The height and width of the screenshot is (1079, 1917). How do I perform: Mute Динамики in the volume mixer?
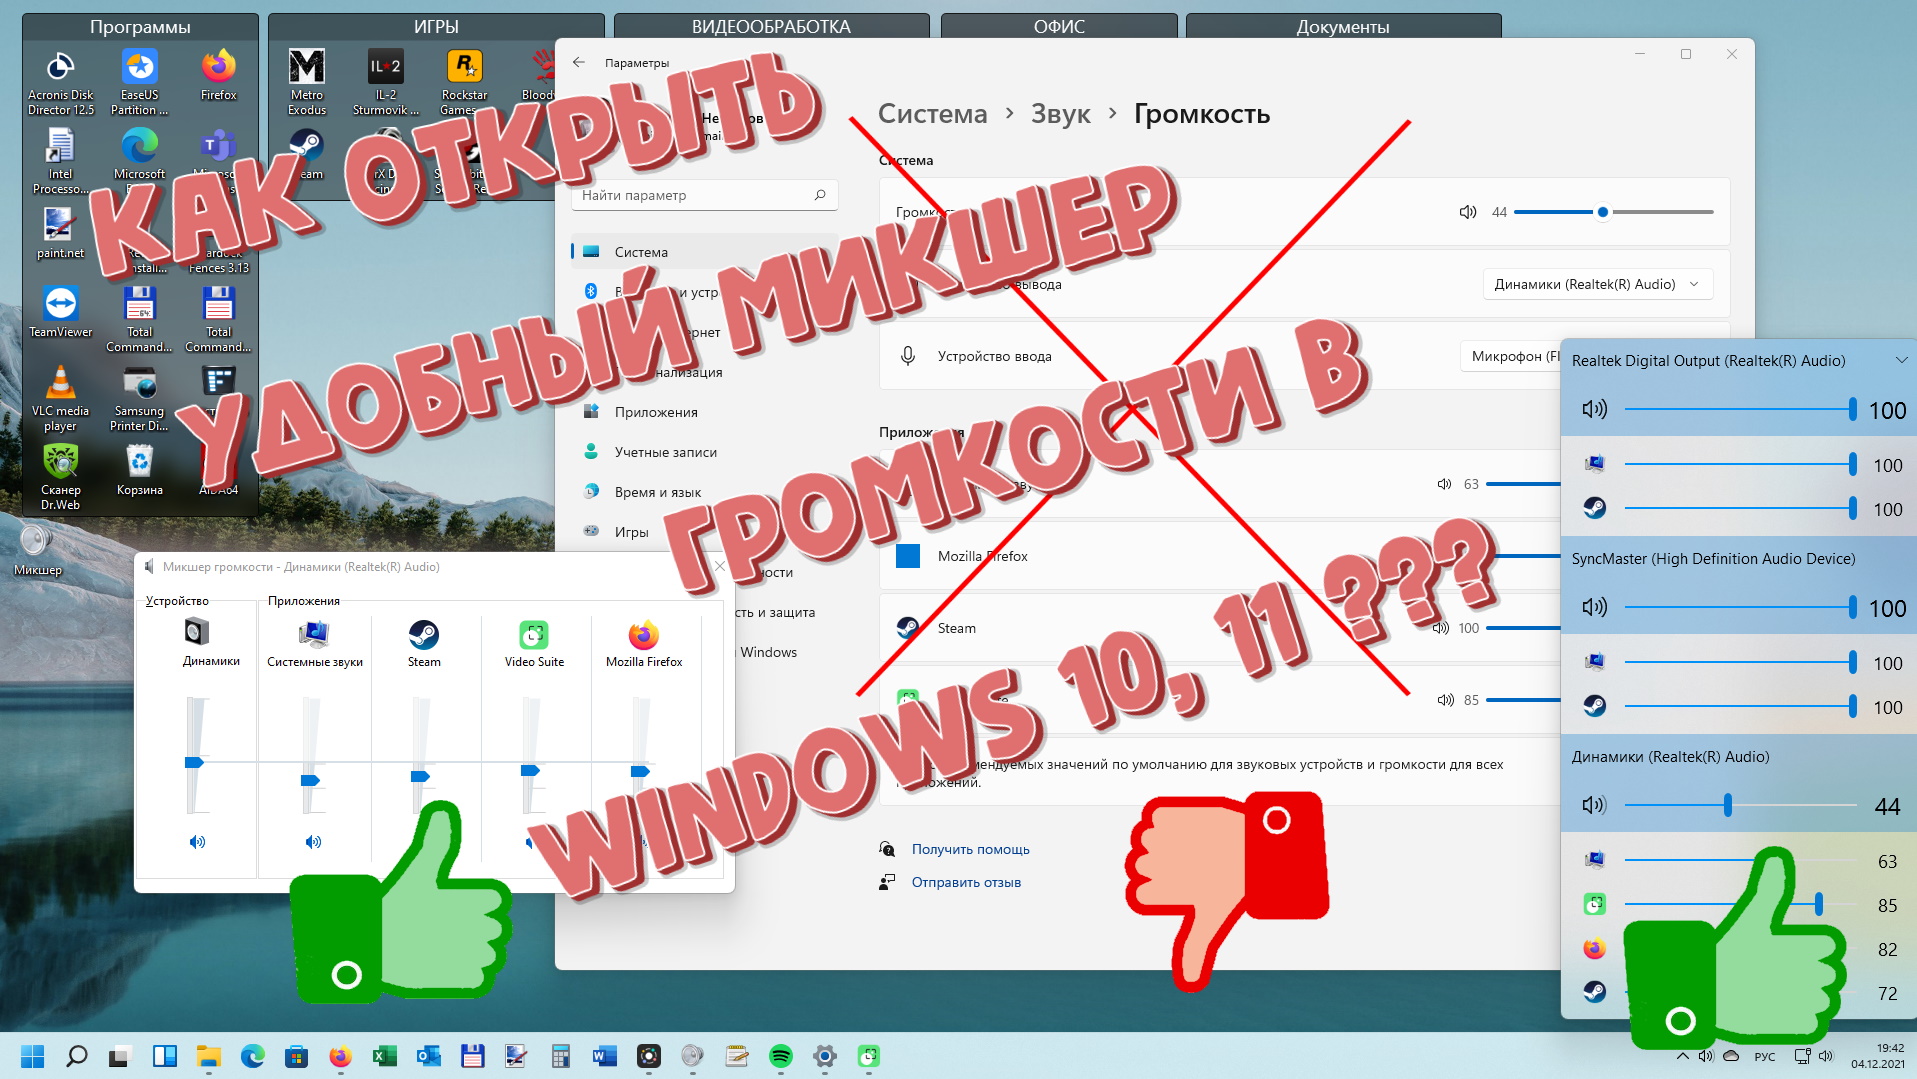point(197,841)
